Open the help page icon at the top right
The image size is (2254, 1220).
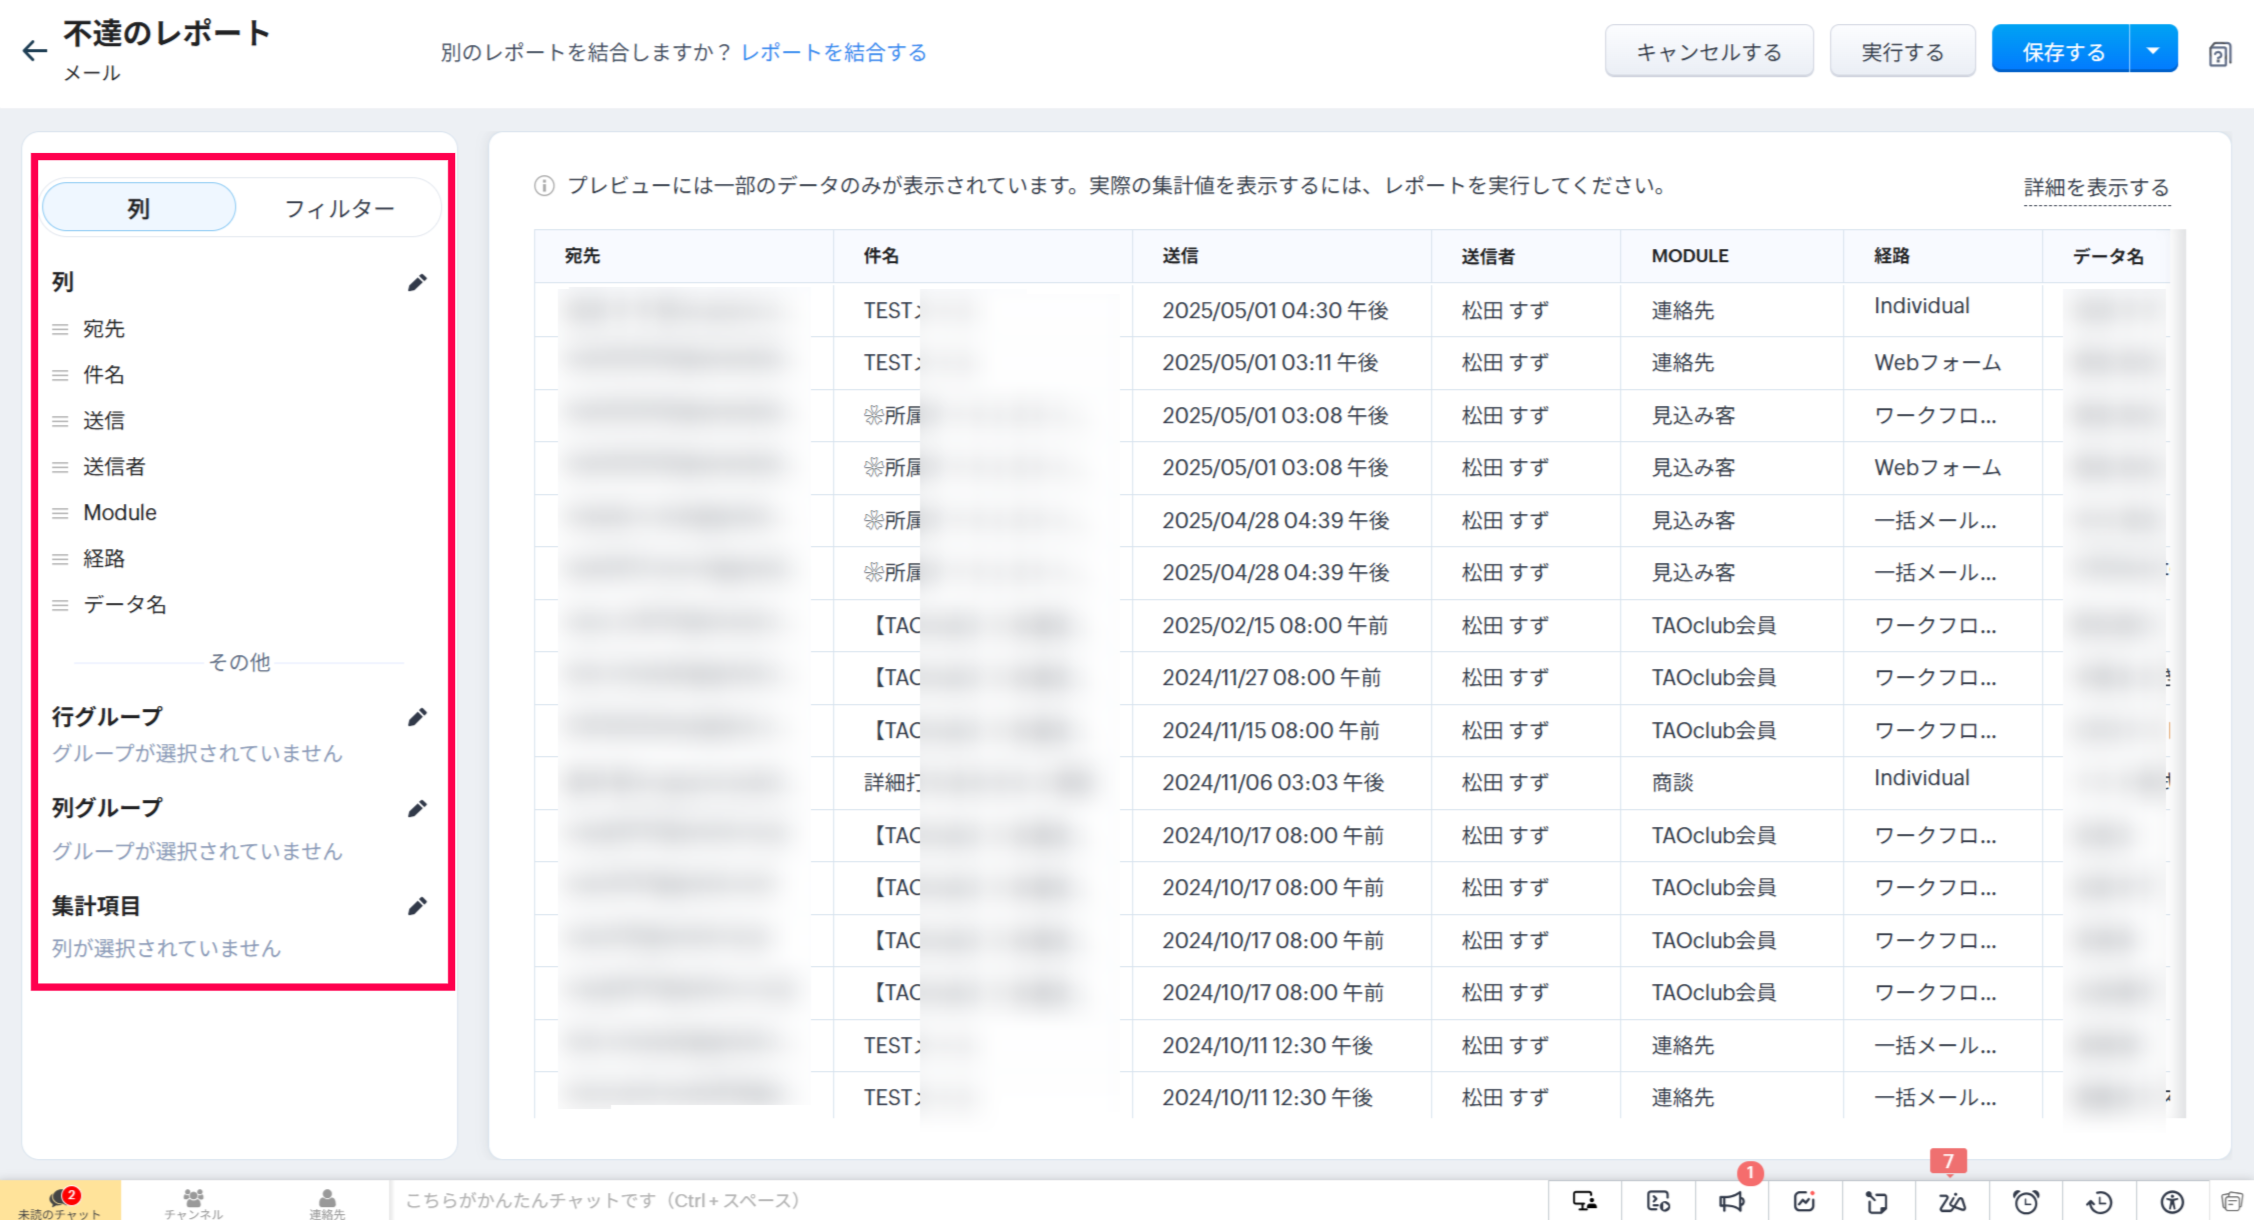pos(2219,53)
